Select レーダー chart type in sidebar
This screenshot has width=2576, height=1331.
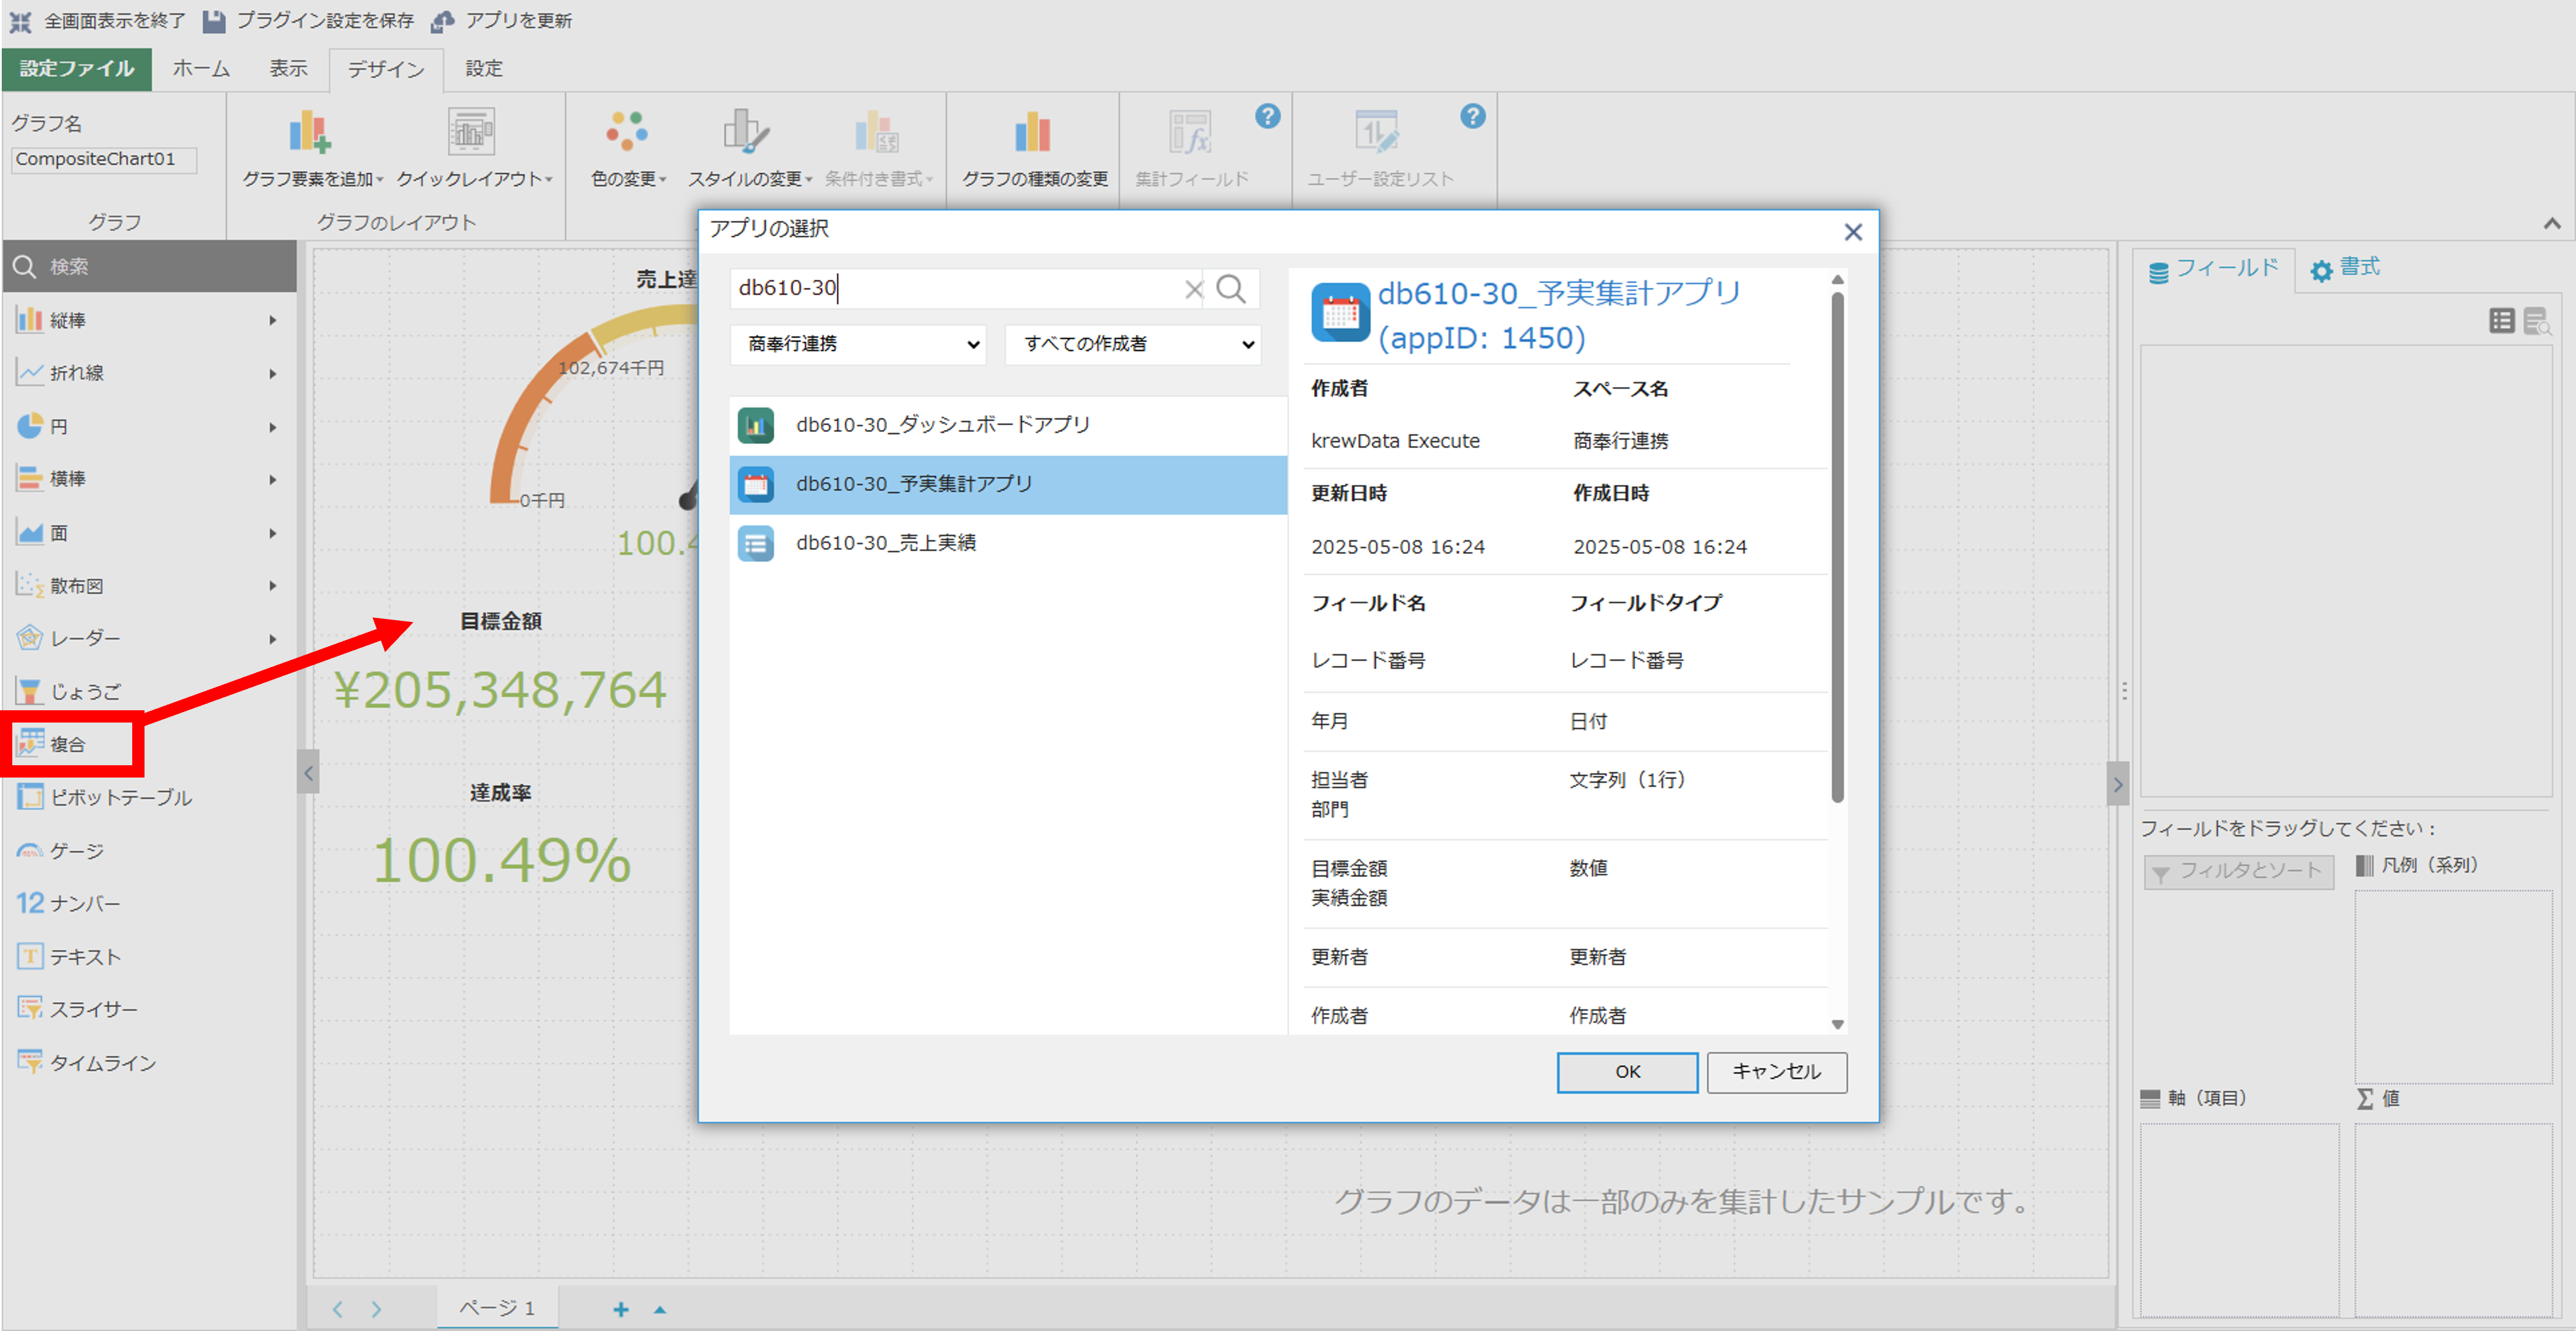click(x=148, y=638)
